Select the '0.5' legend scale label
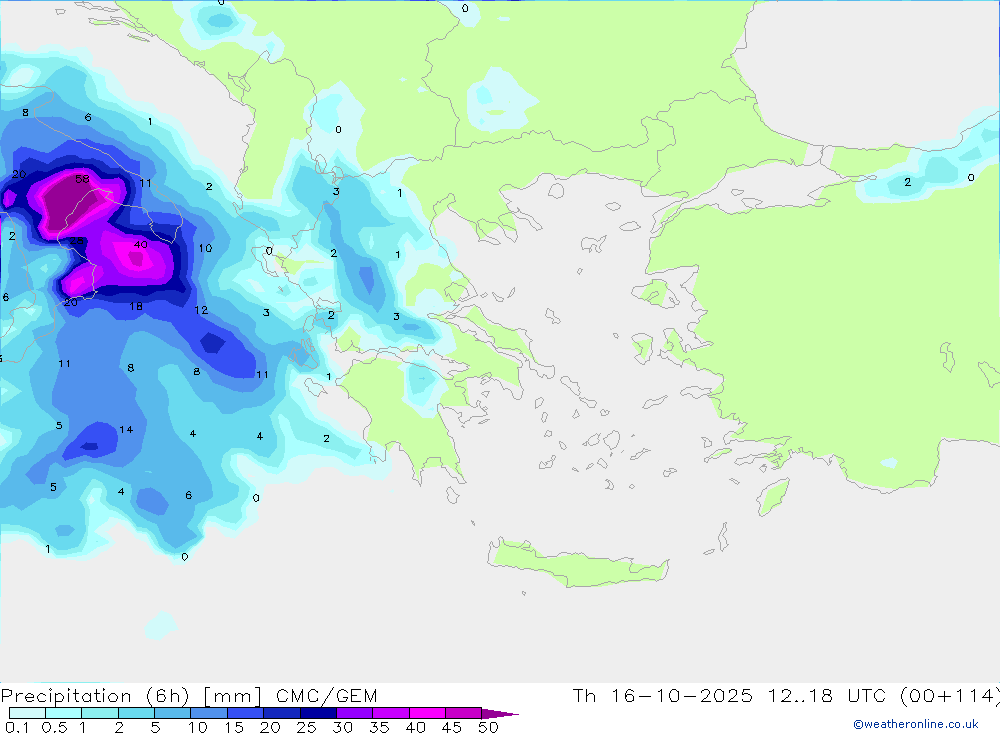Screen dimensions: 1000x733 point(54,727)
